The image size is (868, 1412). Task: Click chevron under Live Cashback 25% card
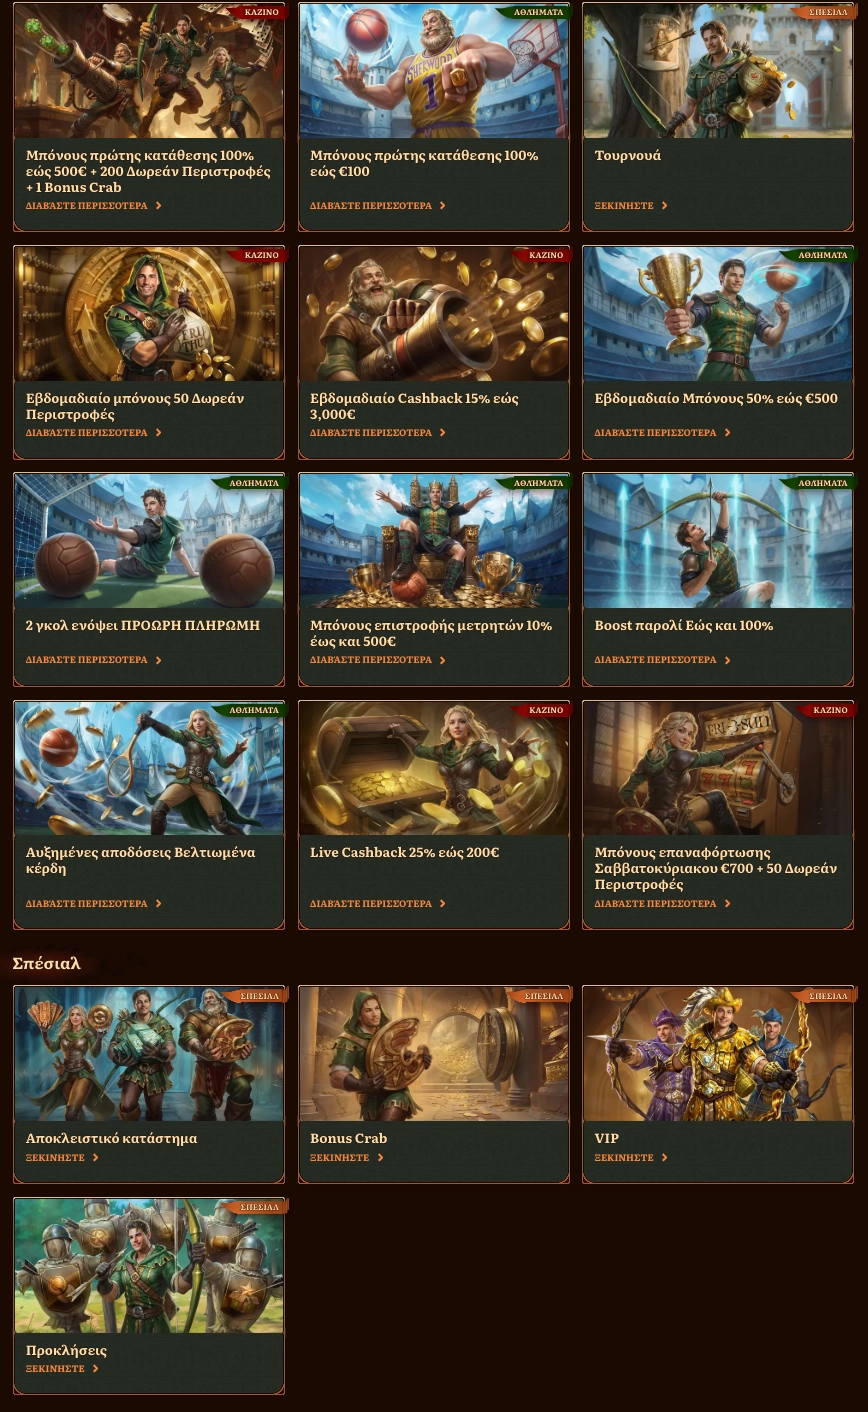442,904
